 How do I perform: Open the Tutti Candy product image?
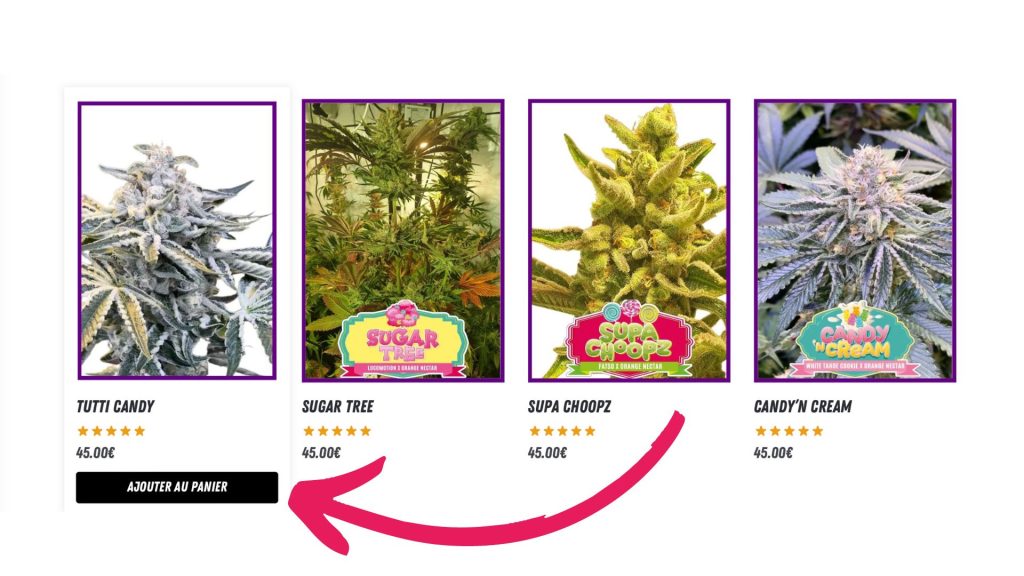coord(177,240)
